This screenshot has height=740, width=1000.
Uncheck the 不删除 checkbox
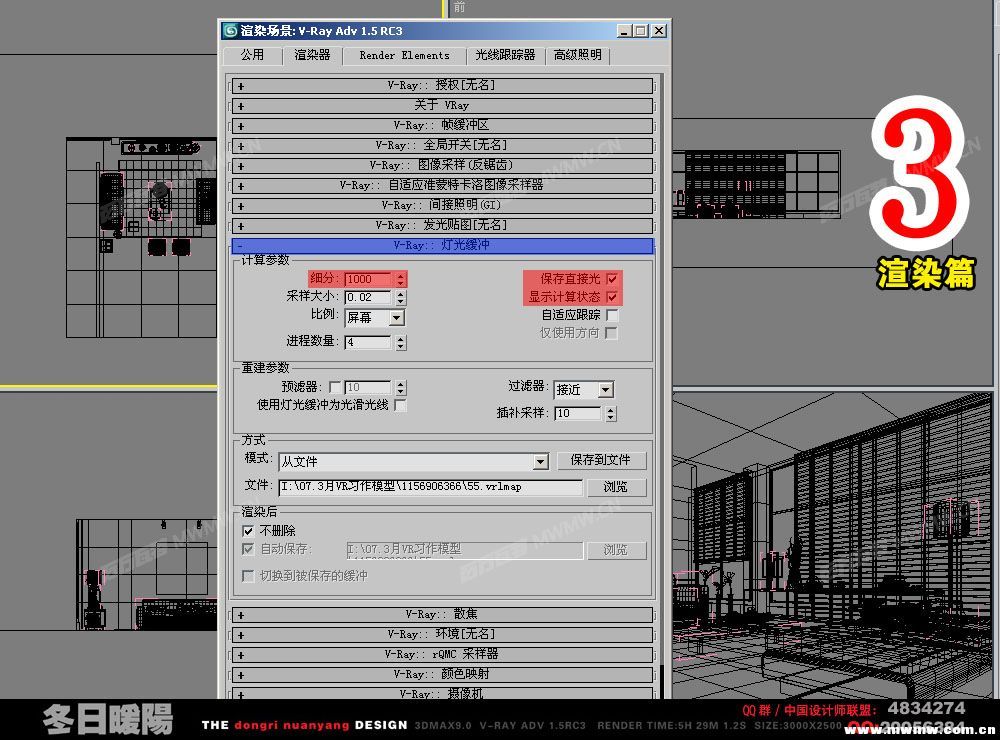(248, 531)
